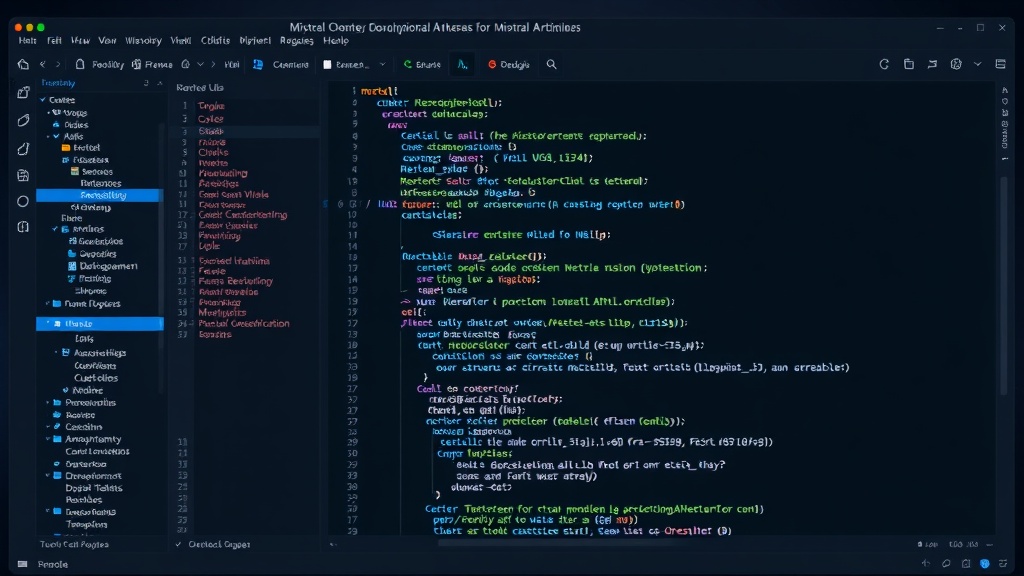Click the flag icon in top-right toolbar
Image resolution: width=1024 pixels, height=576 pixels.
[x=932, y=64]
